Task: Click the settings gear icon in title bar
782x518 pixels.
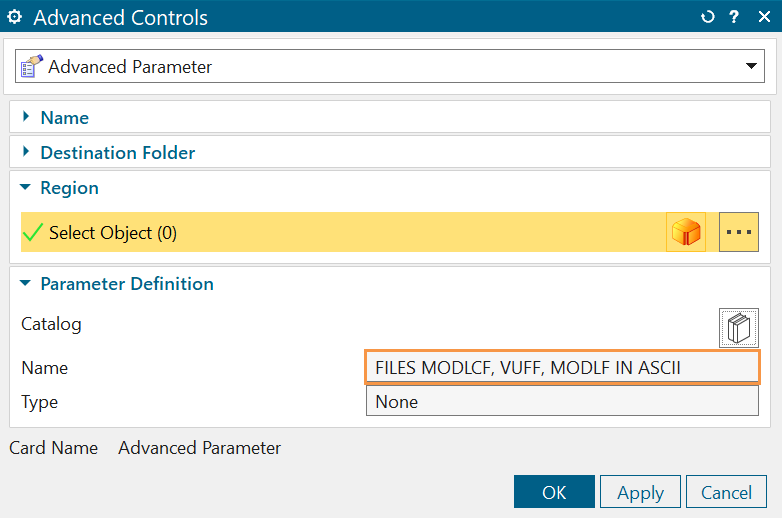Action: tap(15, 18)
